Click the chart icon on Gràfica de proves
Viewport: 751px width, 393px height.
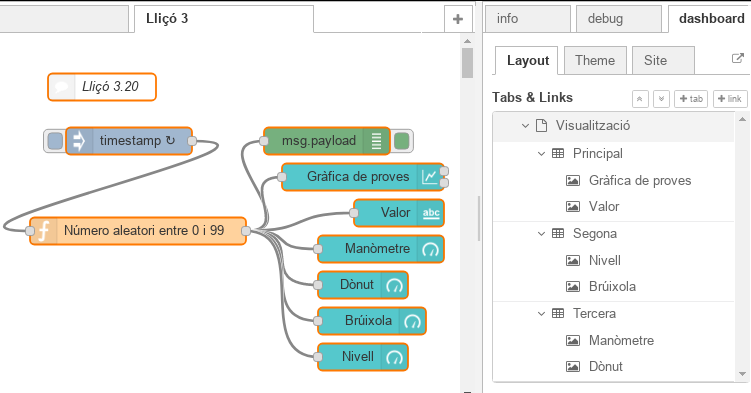pyautogui.click(x=429, y=177)
